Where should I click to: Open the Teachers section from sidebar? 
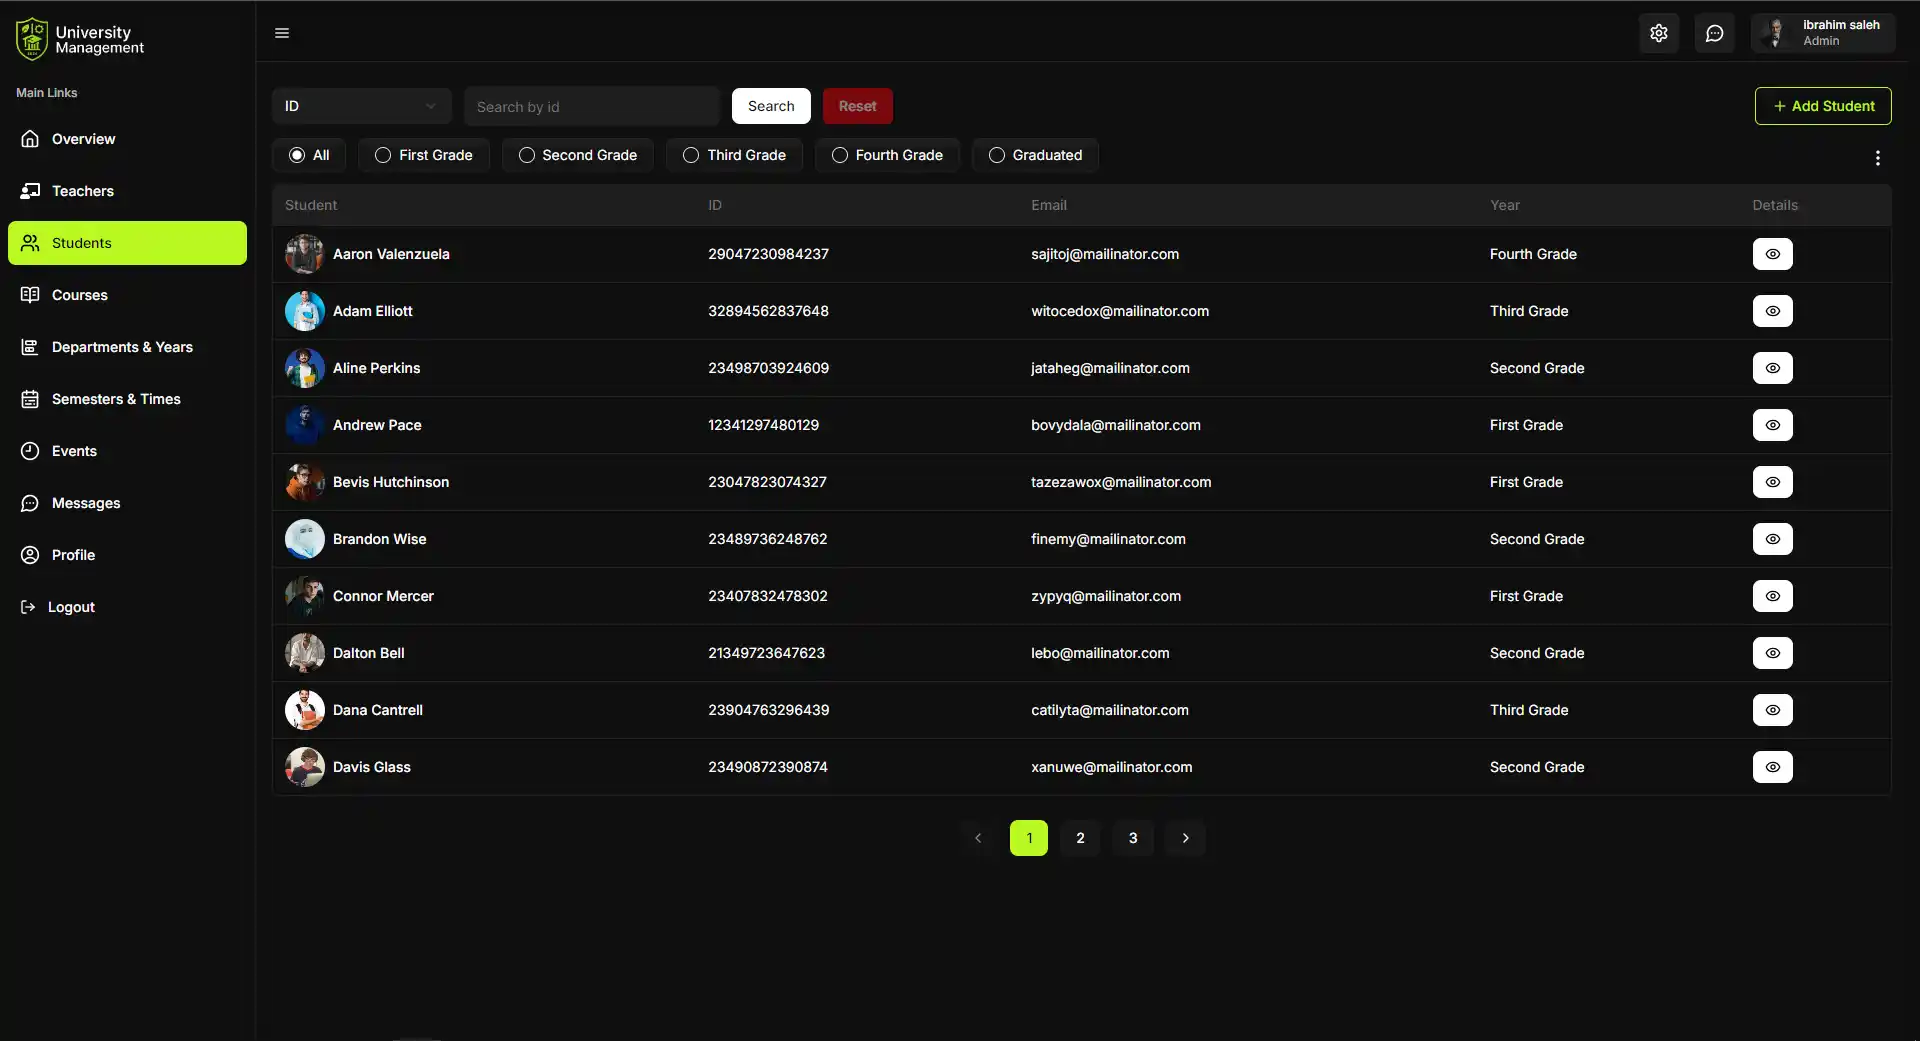(x=81, y=191)
